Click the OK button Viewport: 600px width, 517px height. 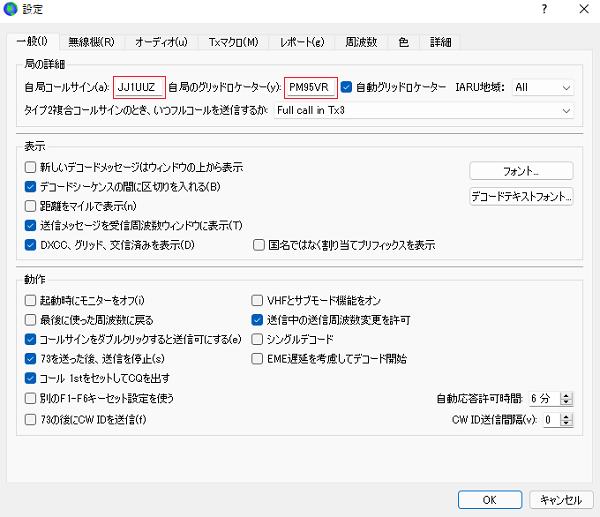click(x=489, y=498)
